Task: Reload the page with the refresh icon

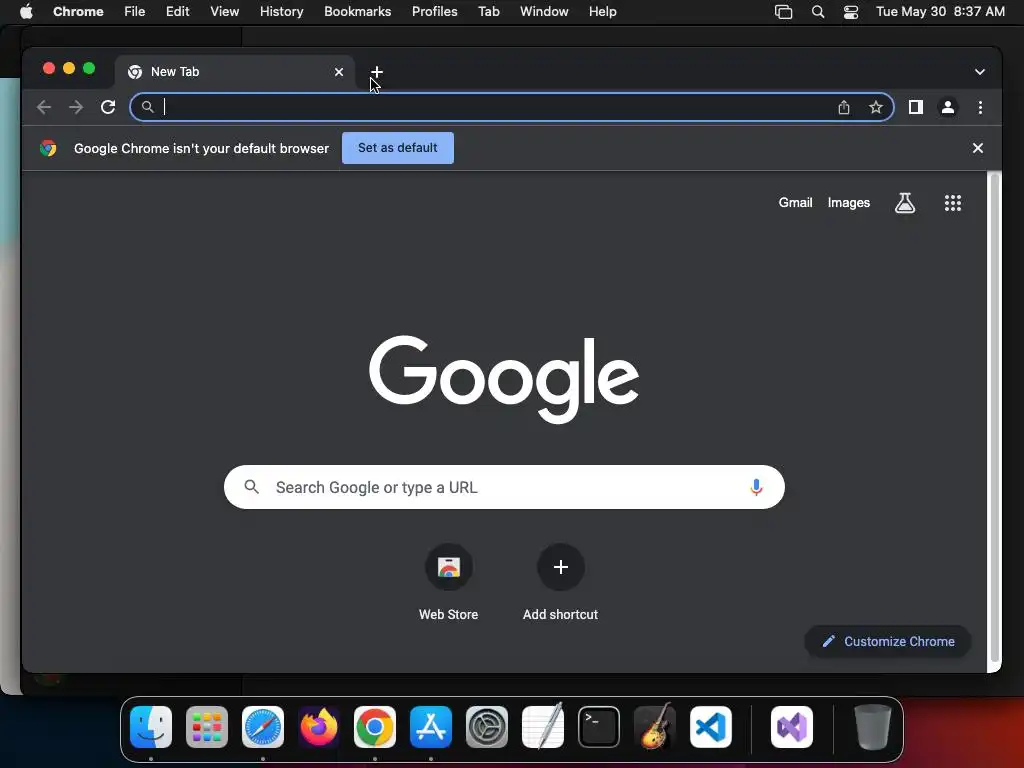Action: [108, 107]
